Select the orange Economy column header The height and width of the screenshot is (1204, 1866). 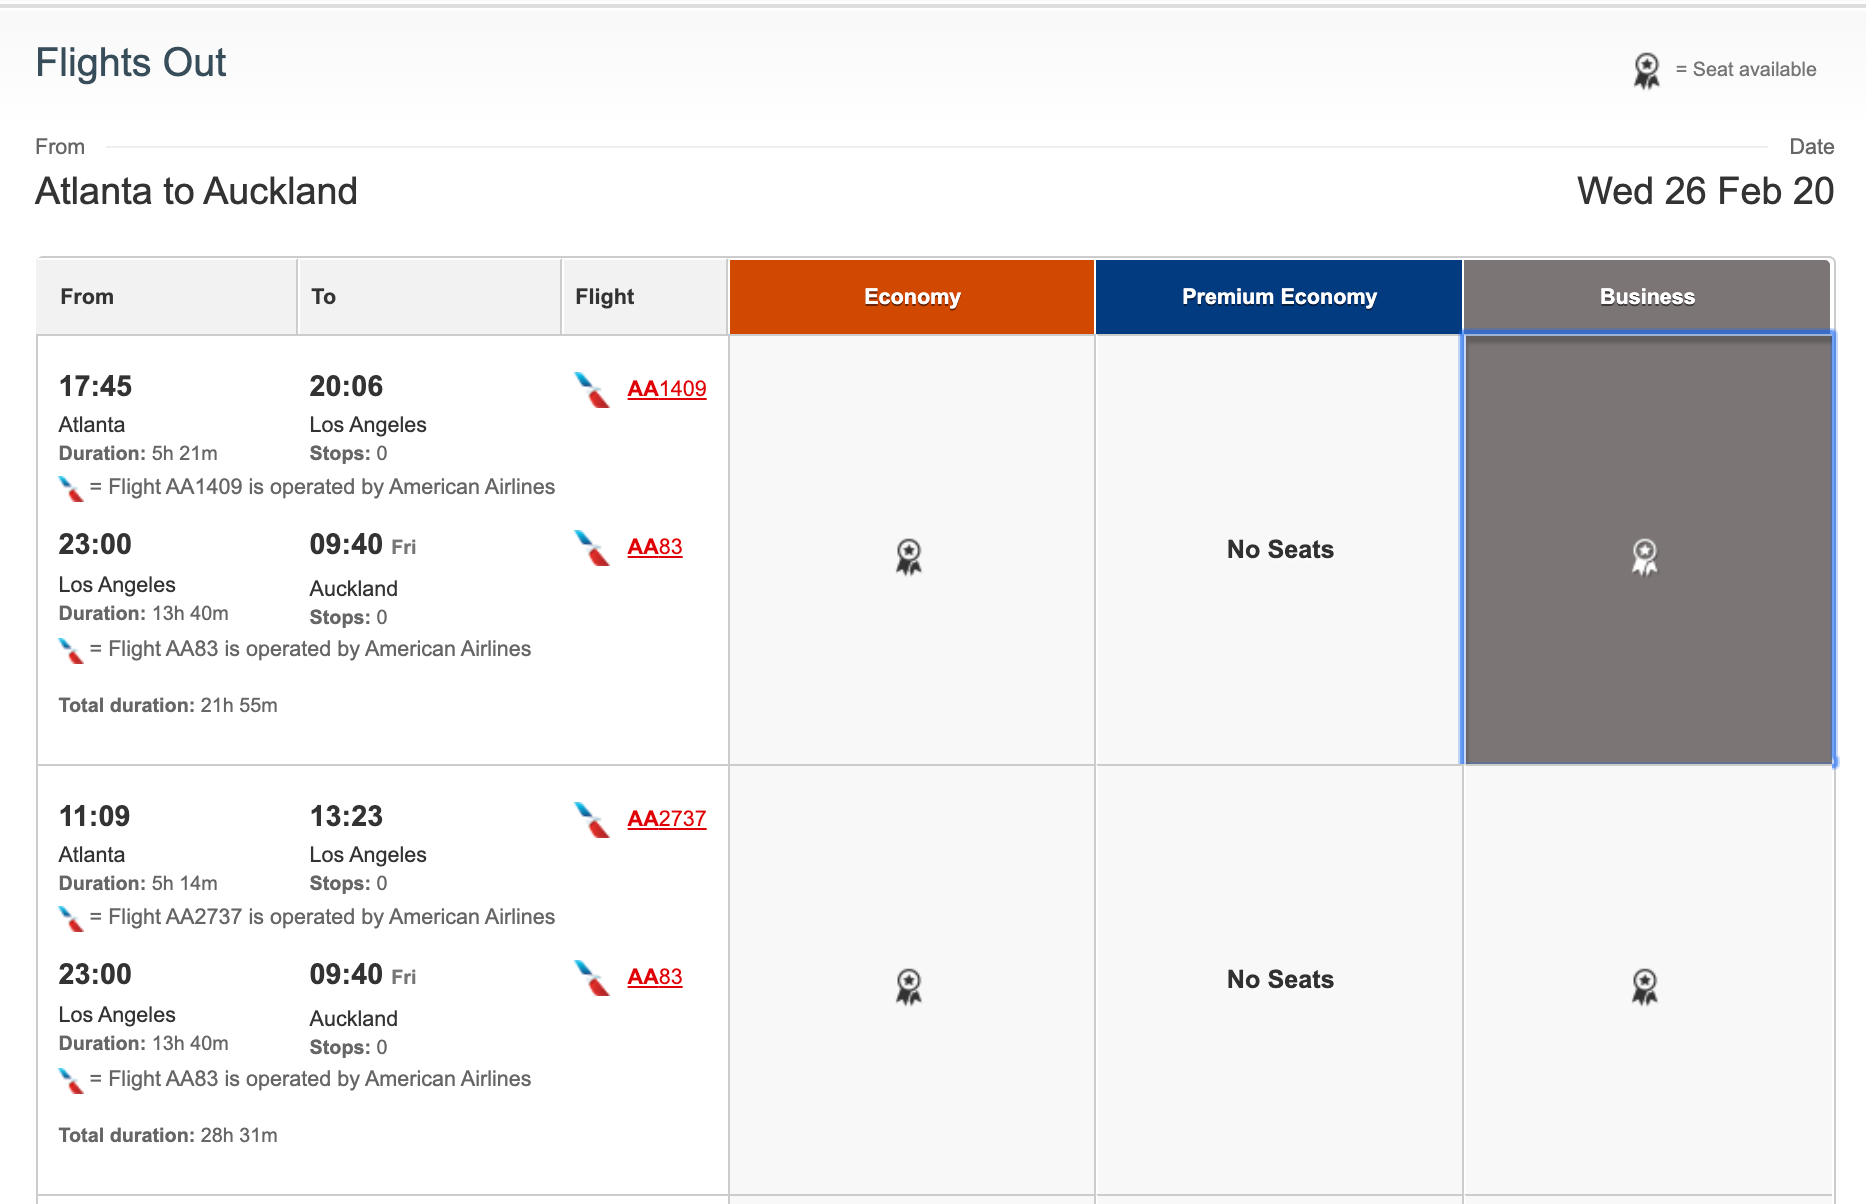coord(912,297)
